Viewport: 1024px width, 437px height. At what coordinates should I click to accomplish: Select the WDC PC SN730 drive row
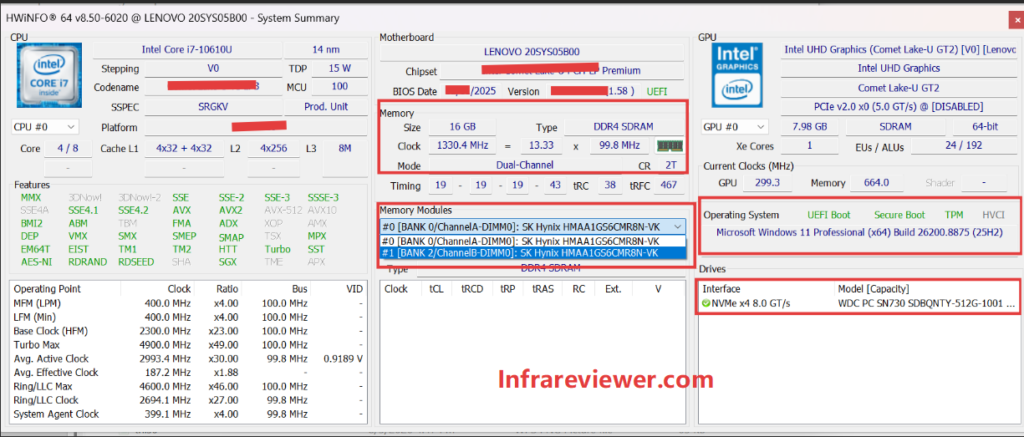[858, 303]
